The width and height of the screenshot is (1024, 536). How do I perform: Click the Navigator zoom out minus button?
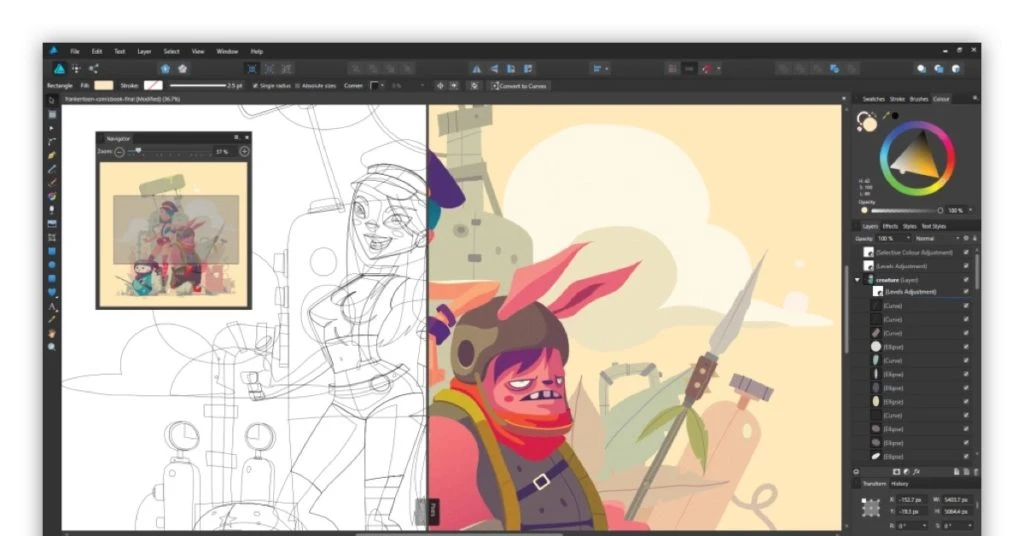119,151
